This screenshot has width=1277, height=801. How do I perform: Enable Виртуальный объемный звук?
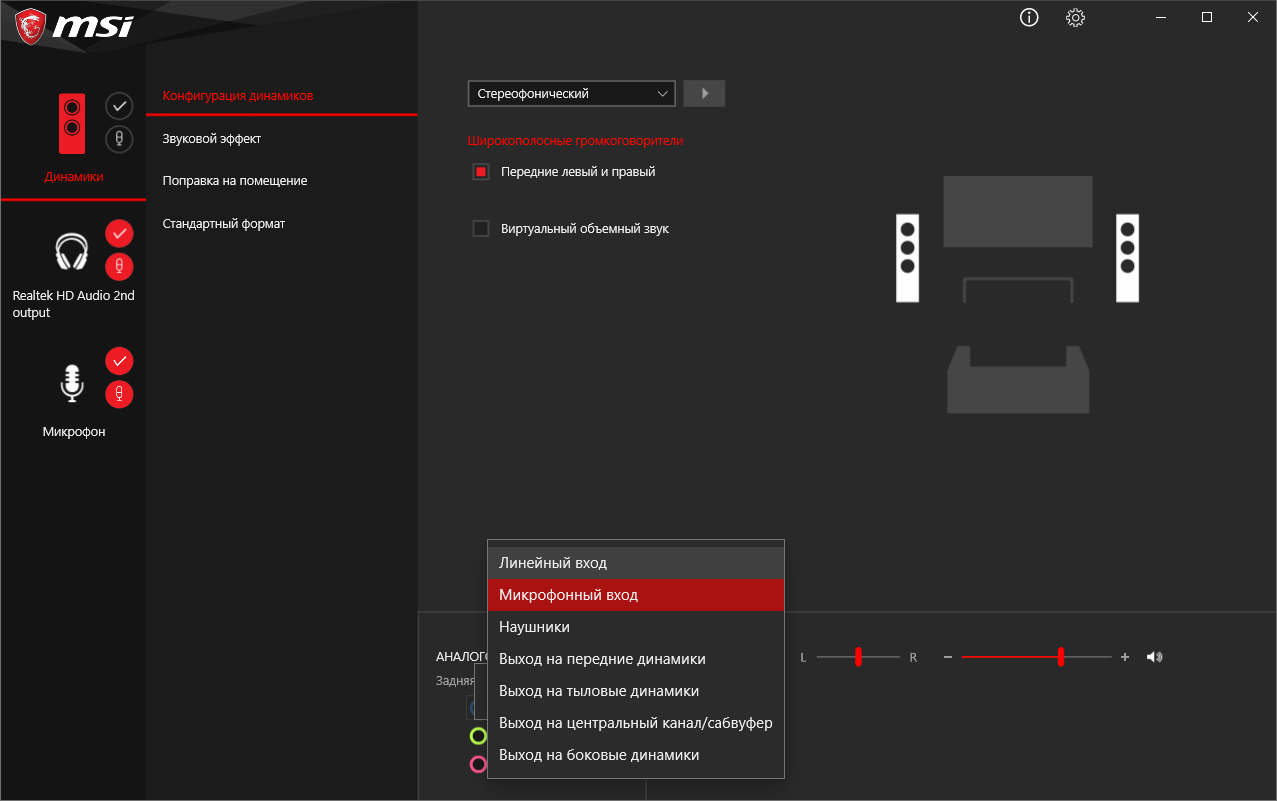(481, 229)
